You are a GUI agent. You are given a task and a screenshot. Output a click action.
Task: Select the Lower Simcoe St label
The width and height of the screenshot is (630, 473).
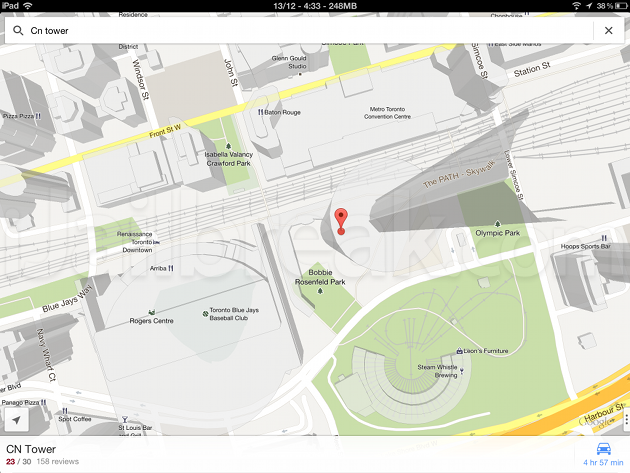click(514, 176)
